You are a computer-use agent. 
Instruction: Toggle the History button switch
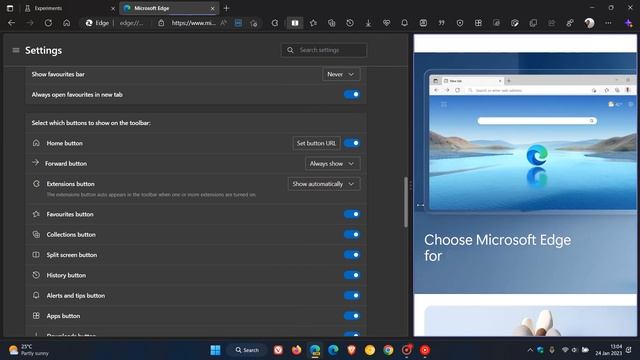coord(351,275)
